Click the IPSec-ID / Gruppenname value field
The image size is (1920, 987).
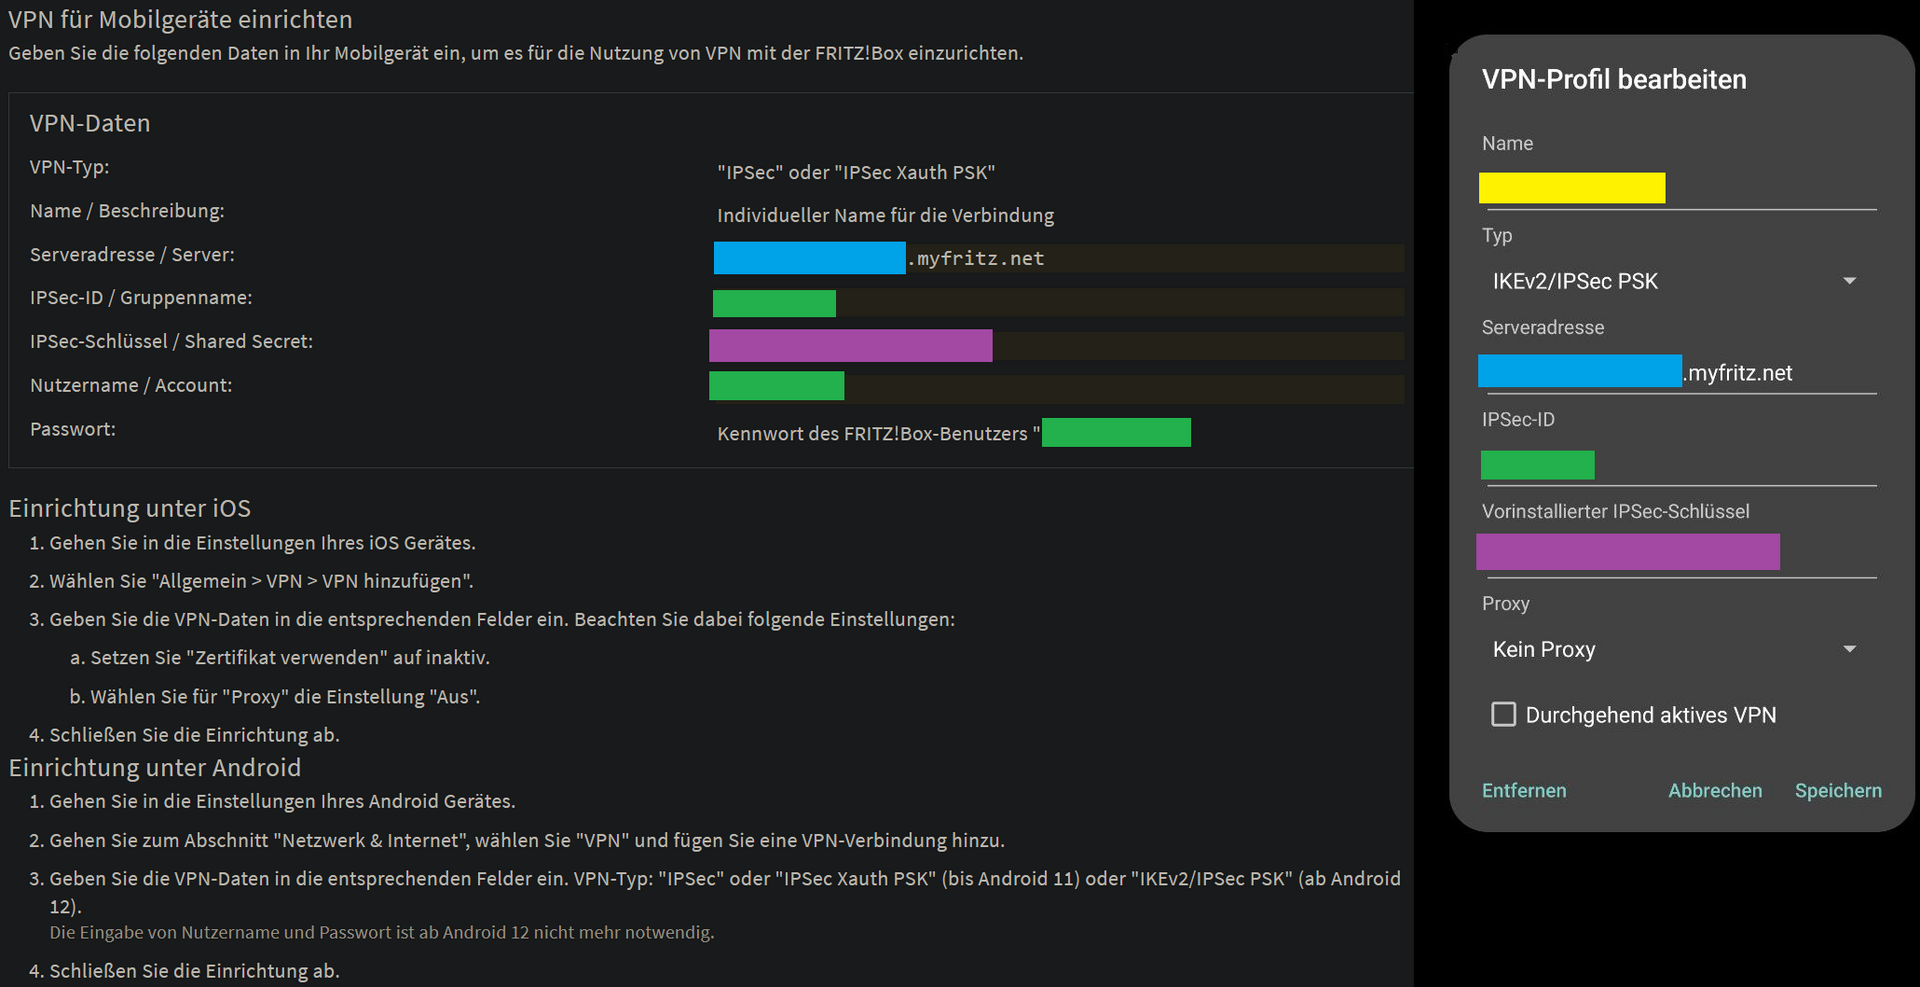click(x=1058, y=303)
